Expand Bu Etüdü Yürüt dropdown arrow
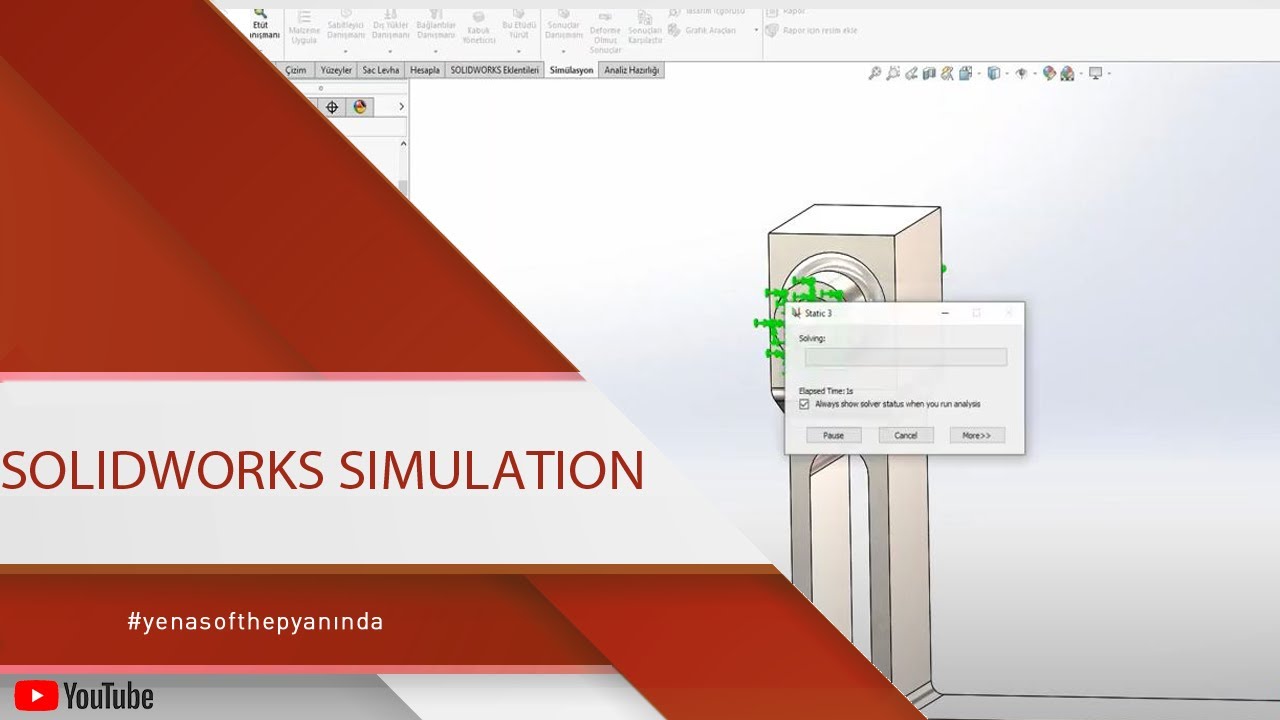Viewport: 1280px width, 720px height. tap(518, 51)
